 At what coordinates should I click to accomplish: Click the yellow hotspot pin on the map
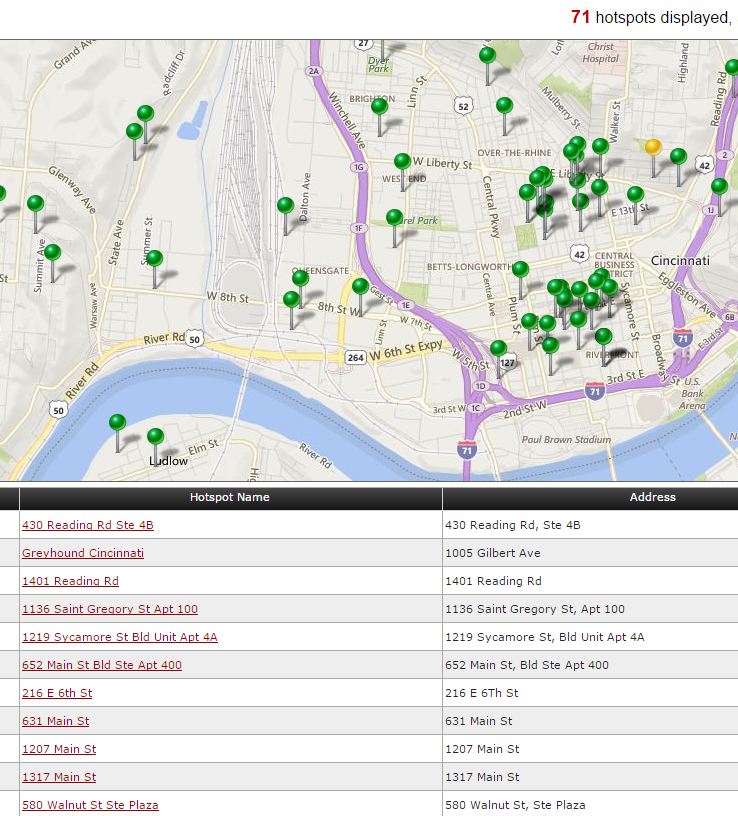[653, 148]
